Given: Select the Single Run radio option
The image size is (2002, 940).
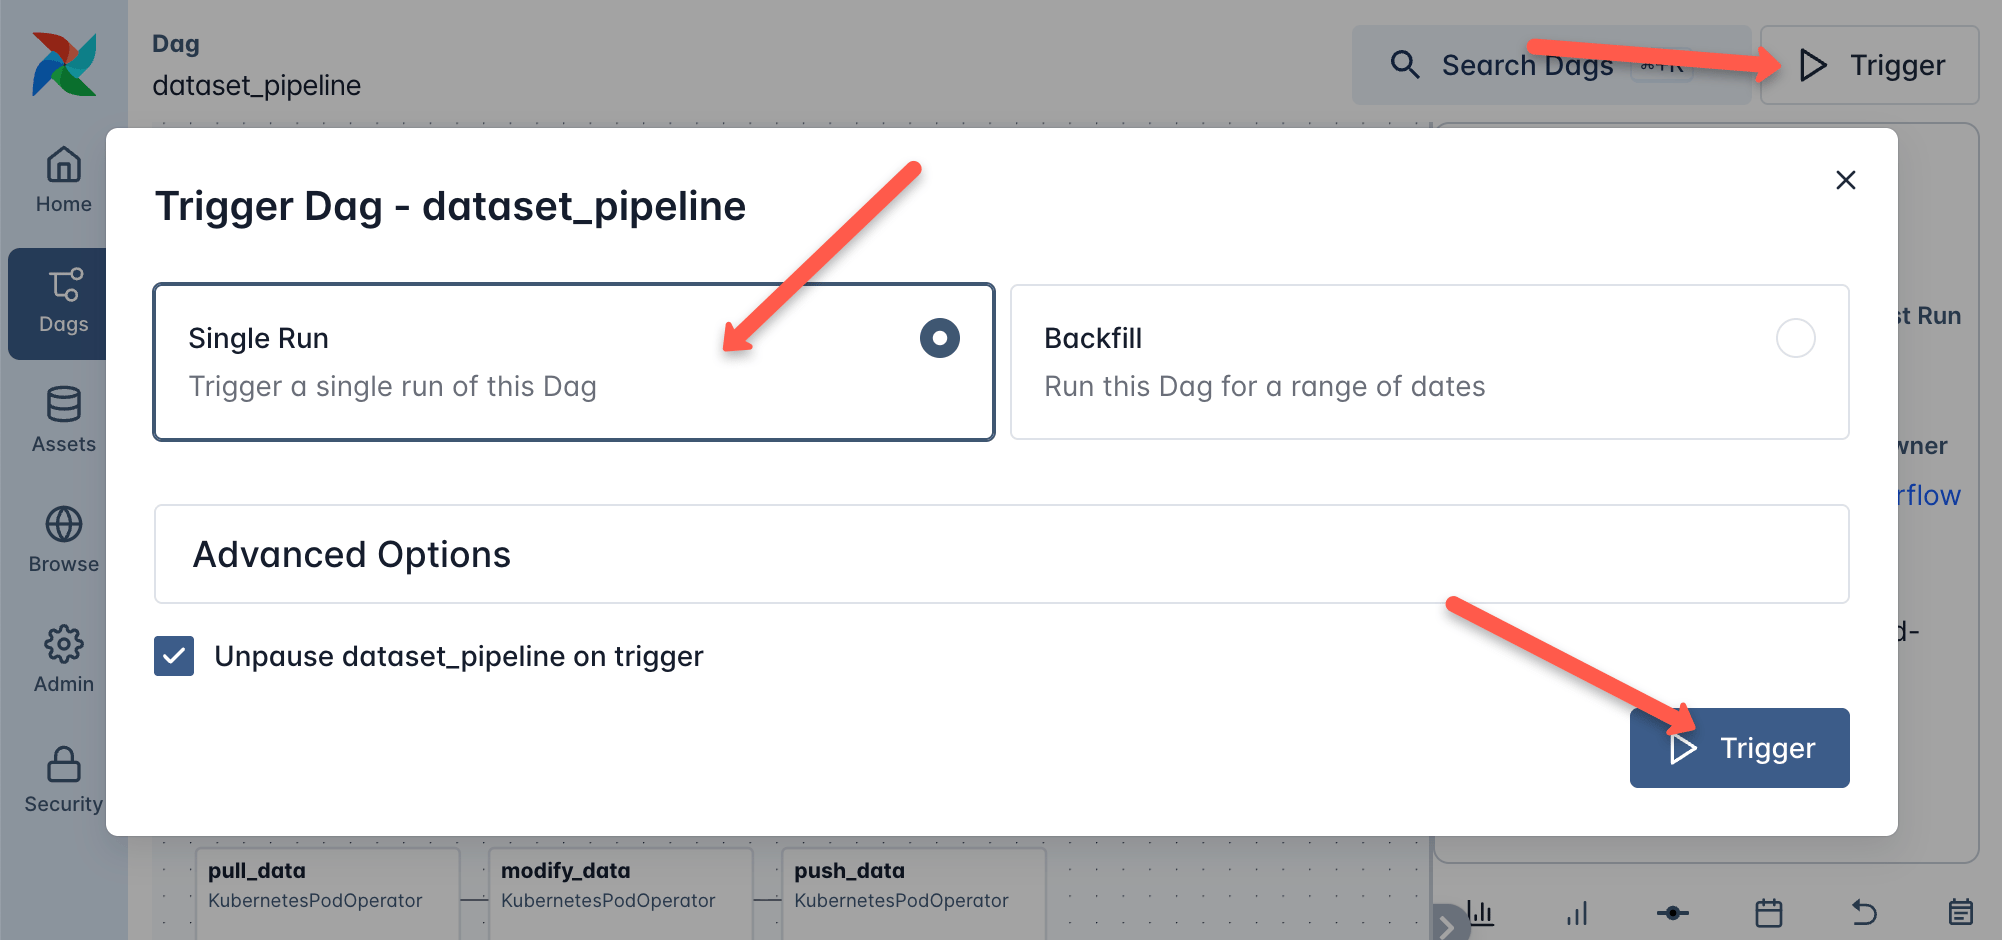Looking at the screenshot, I should (x=939, y=338).
